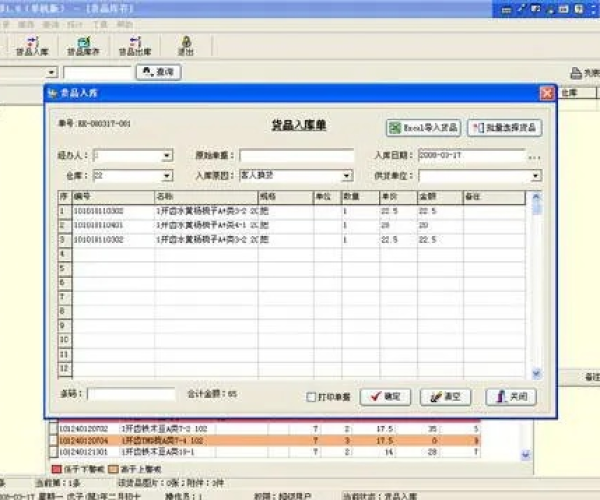
Task: Click the 查询 search button
Action: pyautogui.click(x=159, y=72)
